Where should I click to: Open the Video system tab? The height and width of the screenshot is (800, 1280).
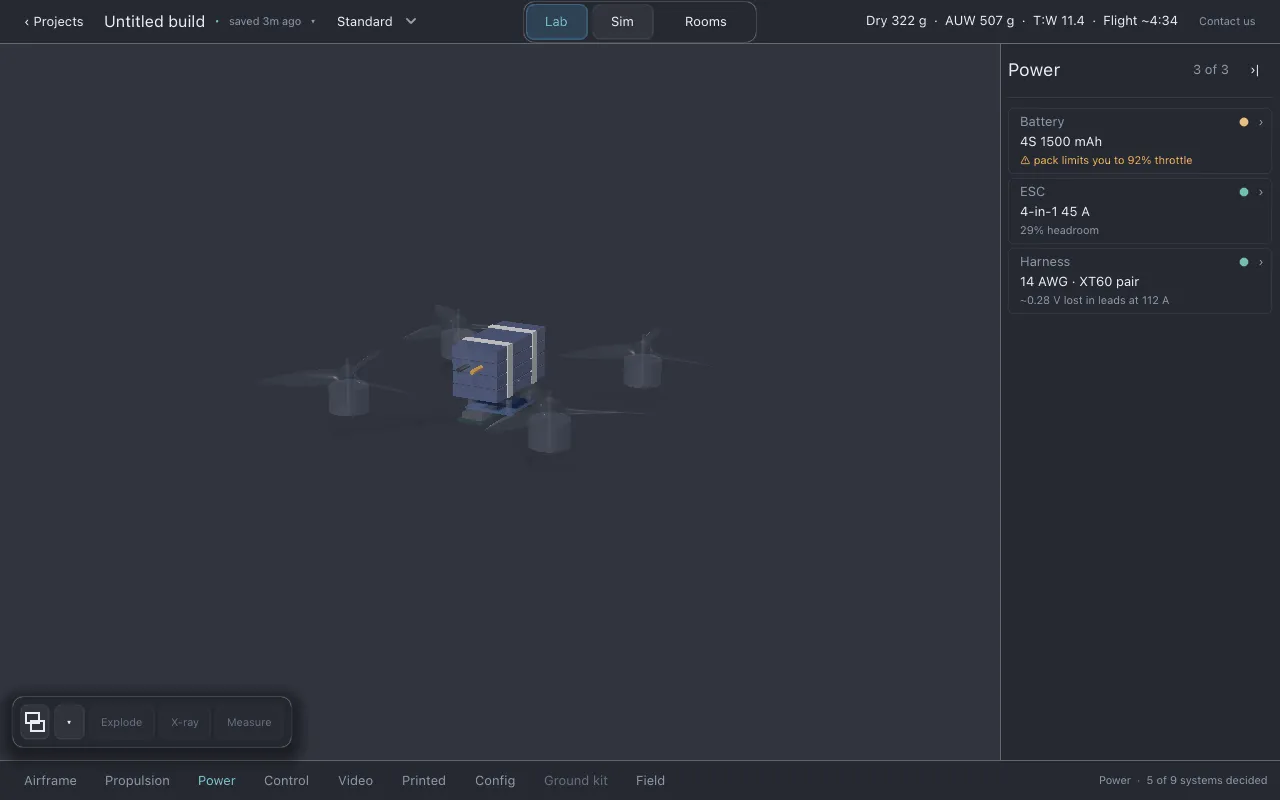tap(355, 780)
